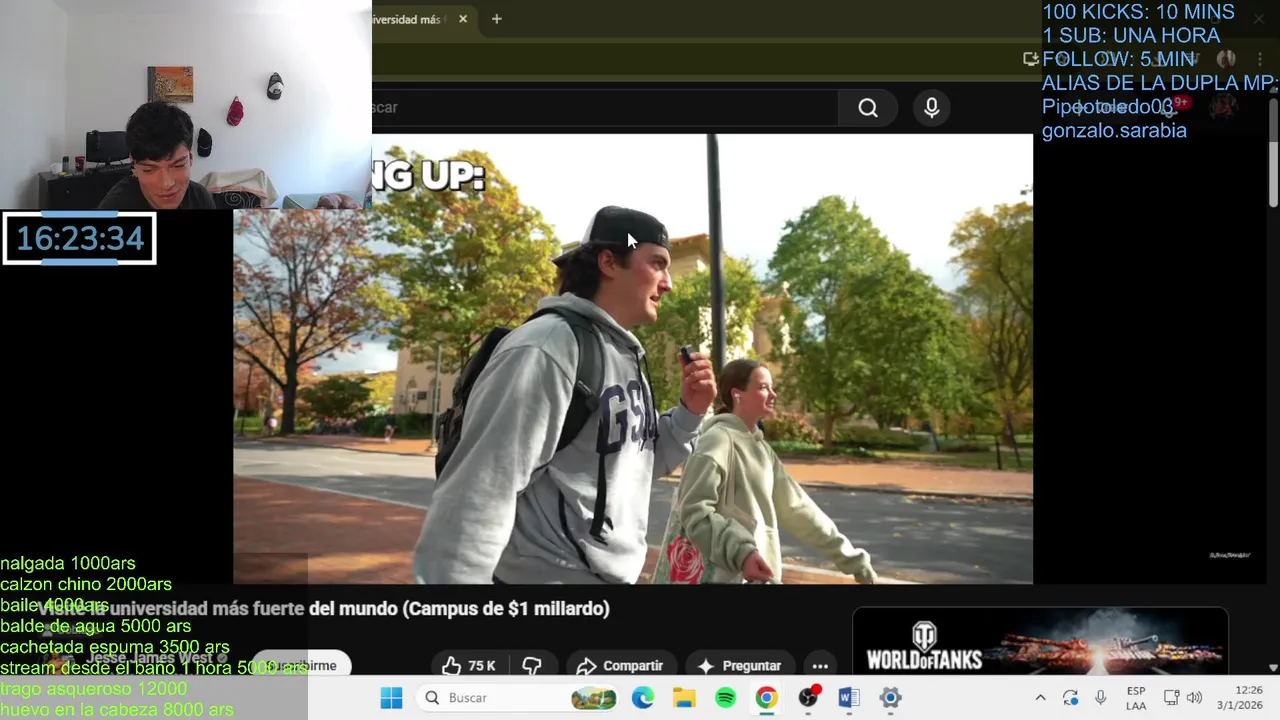Click the taskbar Buscar search box

(x=517, y=698)
